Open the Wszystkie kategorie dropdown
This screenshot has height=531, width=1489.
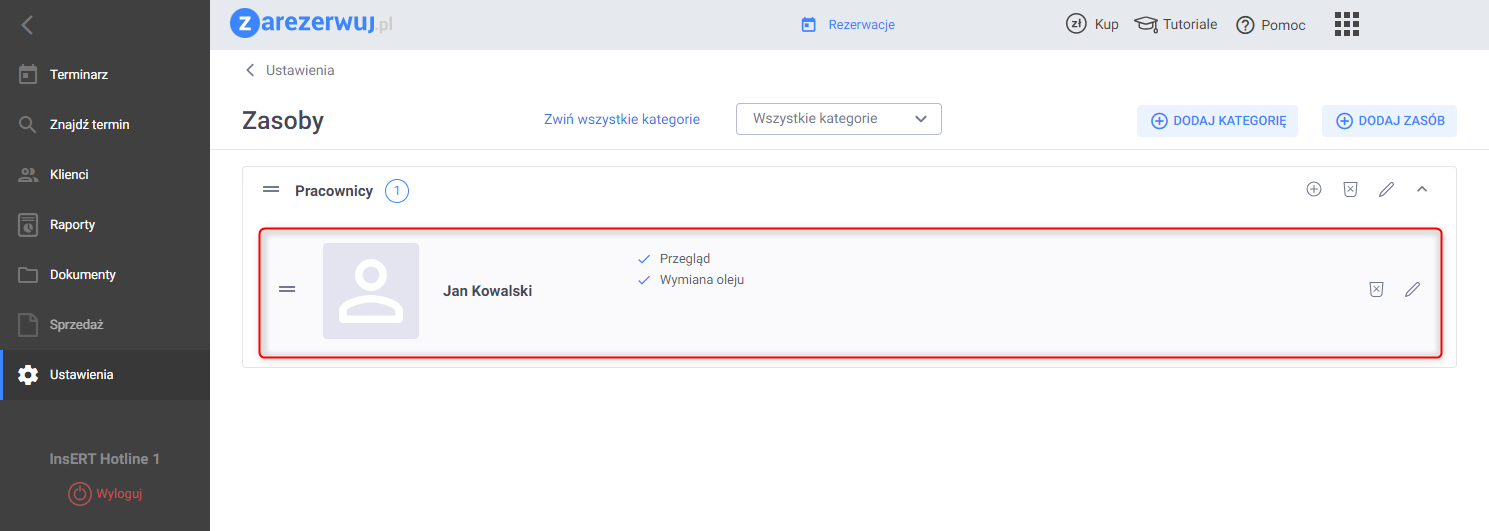tap(839, 119)
